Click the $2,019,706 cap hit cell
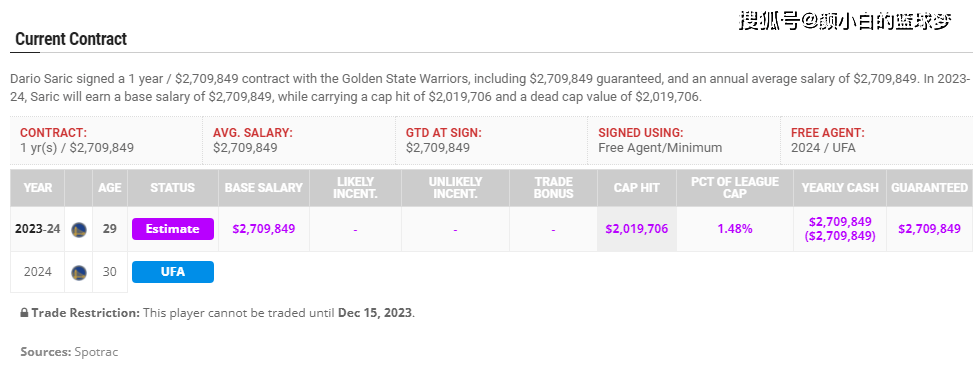 pos(637,229)
